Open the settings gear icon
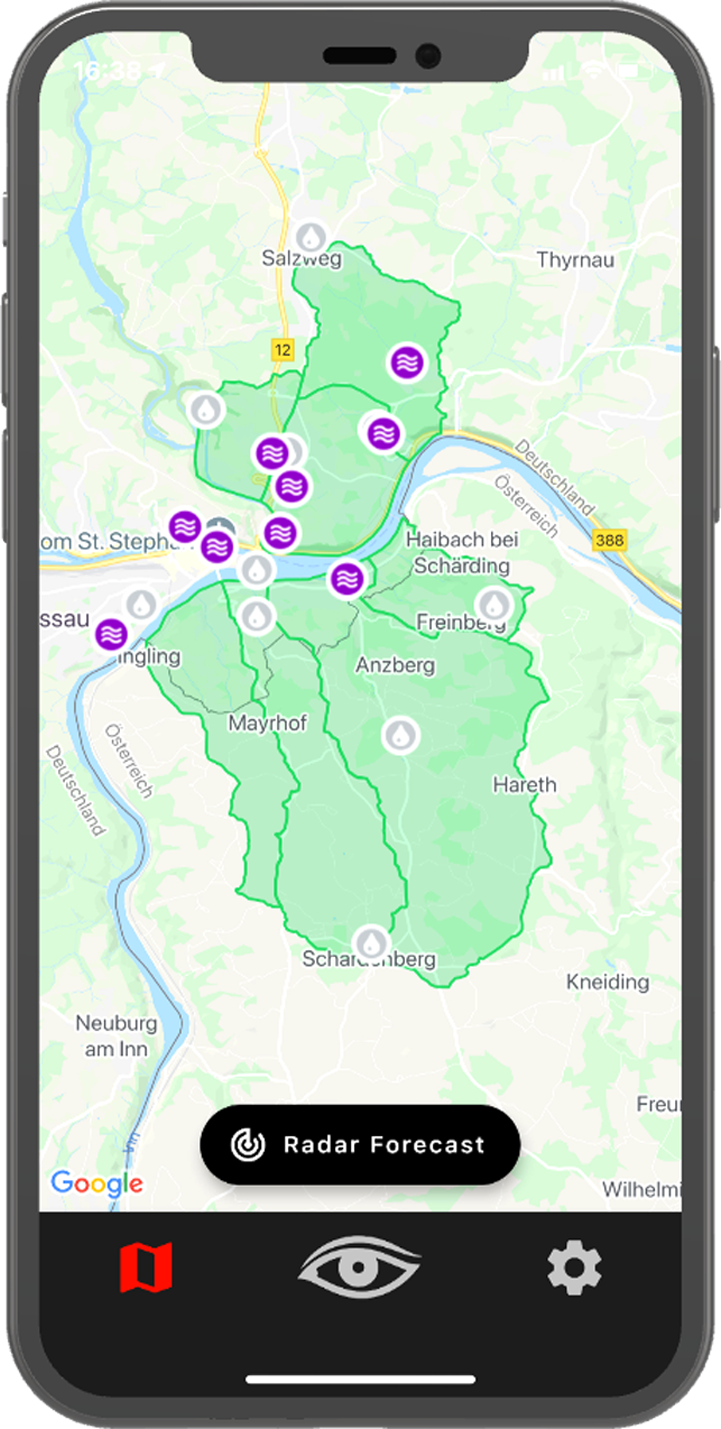The height and width of the screenshot is (1429, 721). click(574, 1268)
